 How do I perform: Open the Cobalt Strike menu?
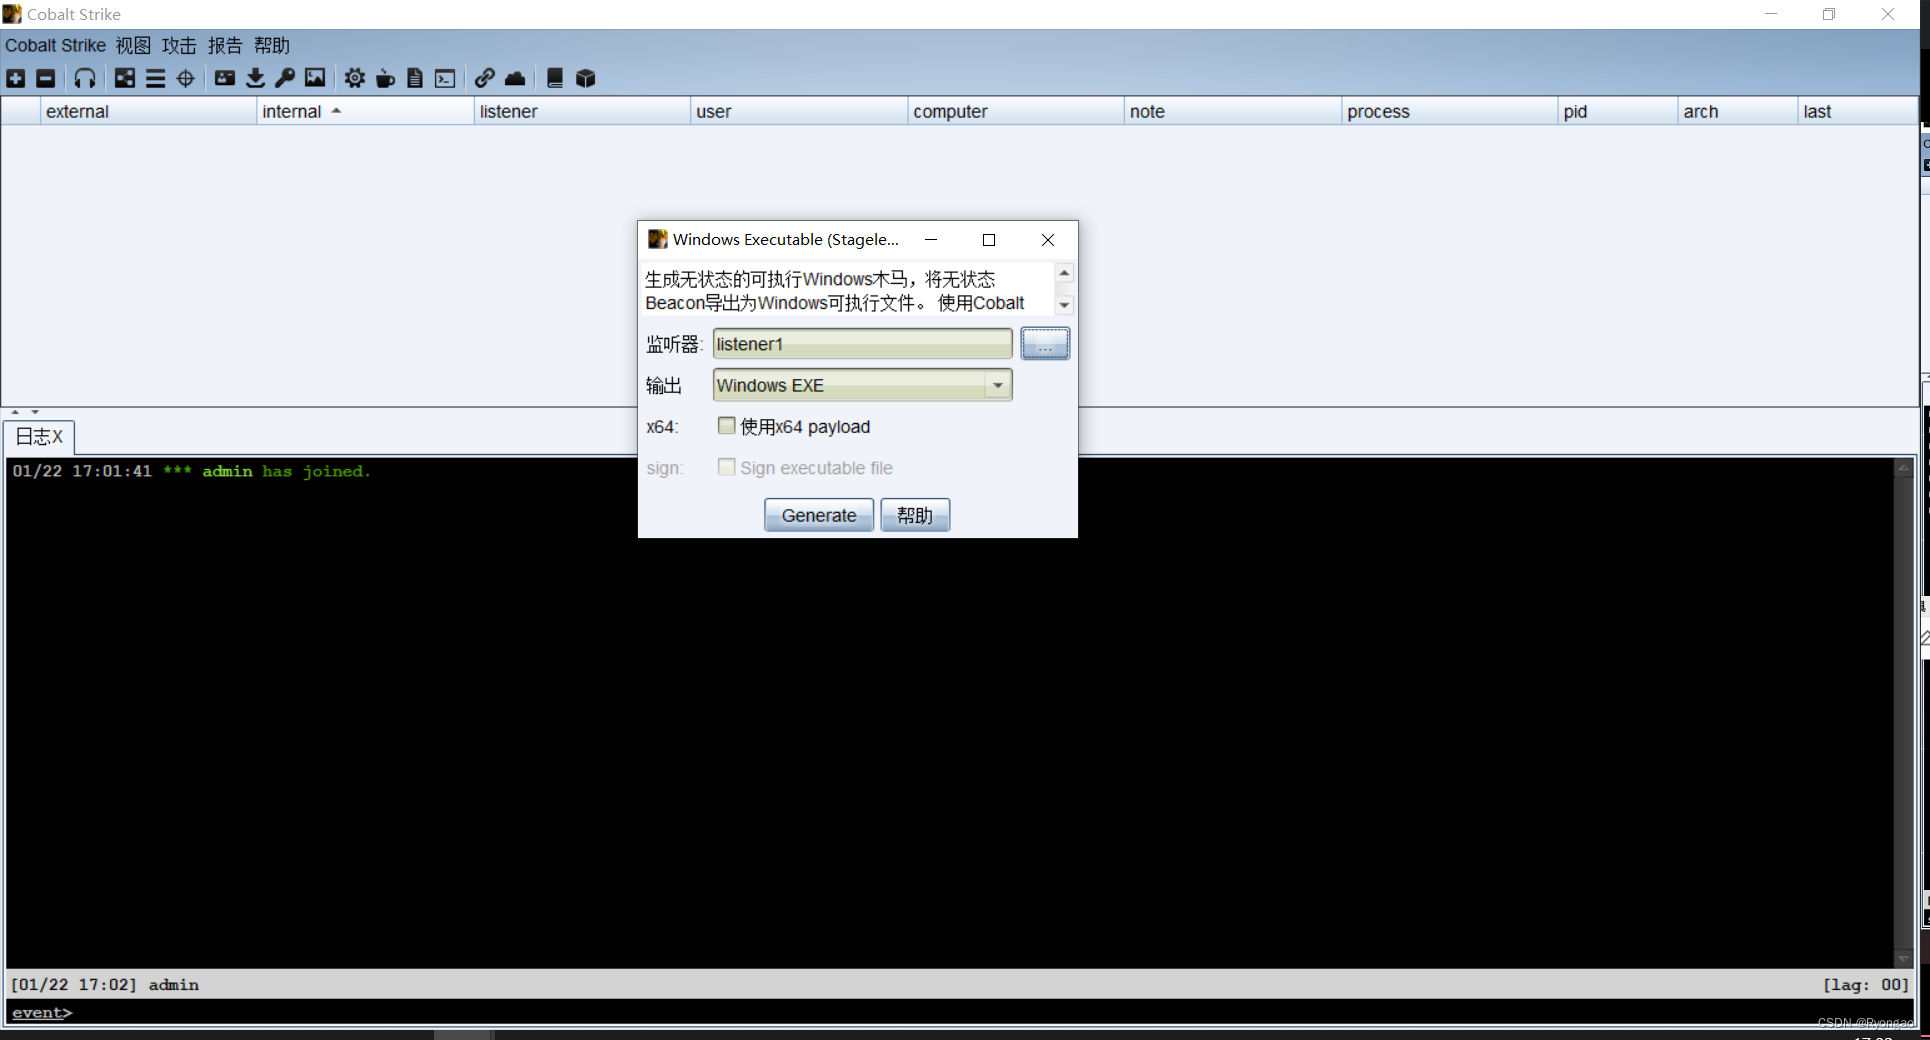coord(55,45)
